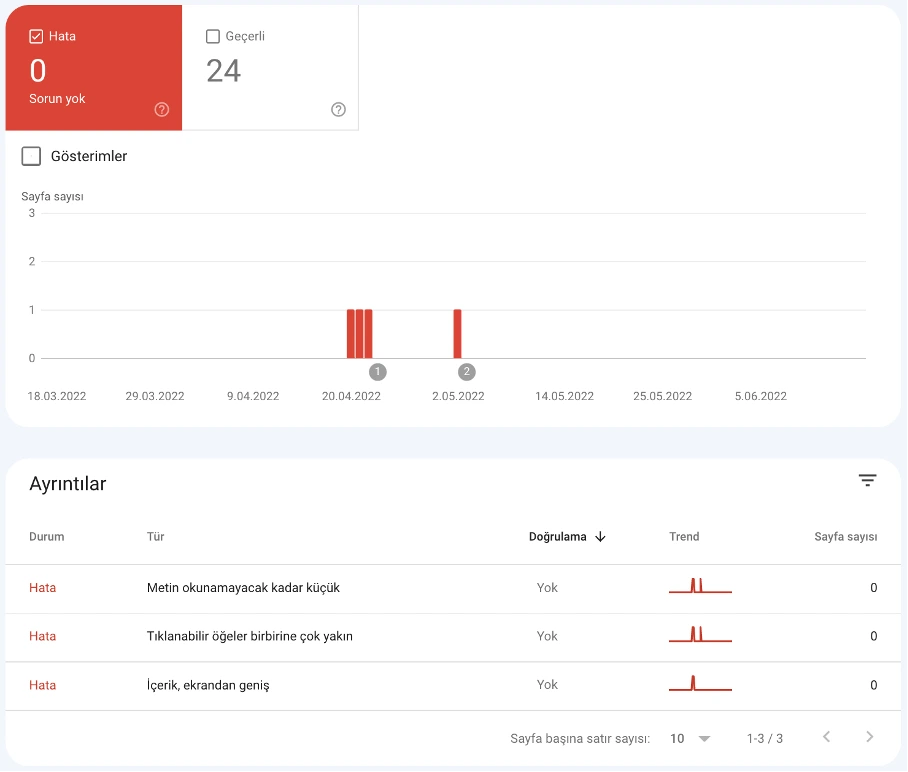The height and width of the screenshot is (772, 908).
Task: Open row Metin okunamayacak kadar küçük
Action: 453,588
